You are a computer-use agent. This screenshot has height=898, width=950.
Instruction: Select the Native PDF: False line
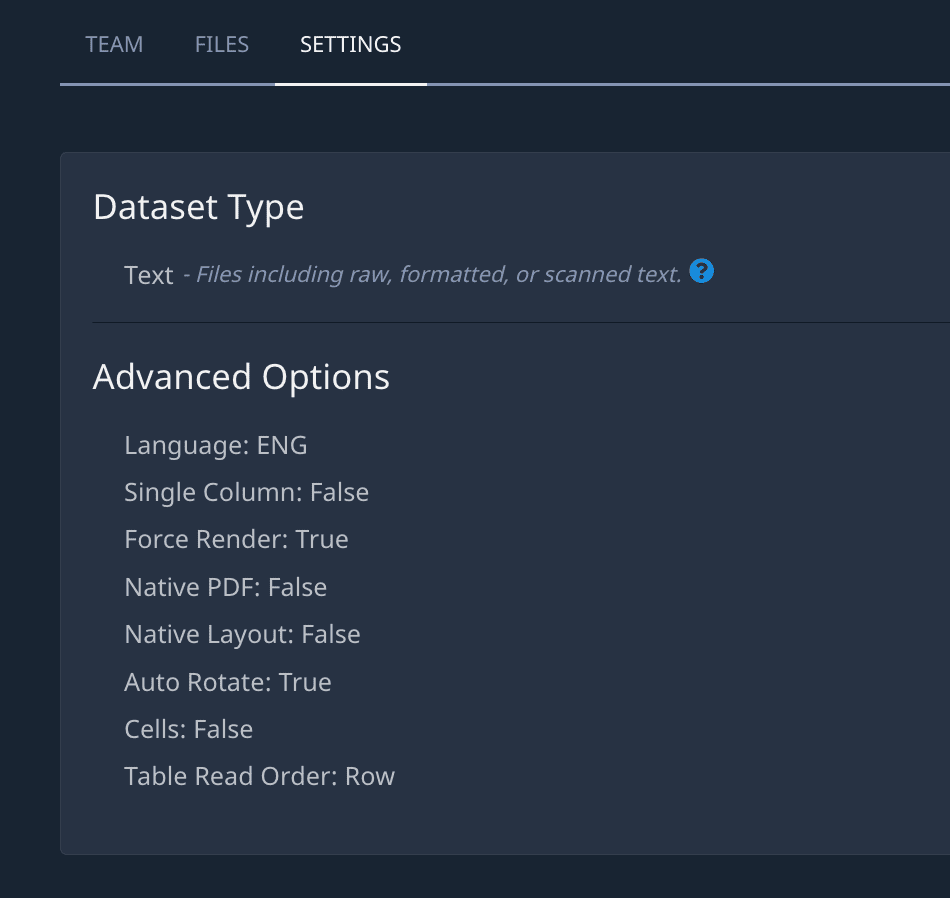coord(225,587)
